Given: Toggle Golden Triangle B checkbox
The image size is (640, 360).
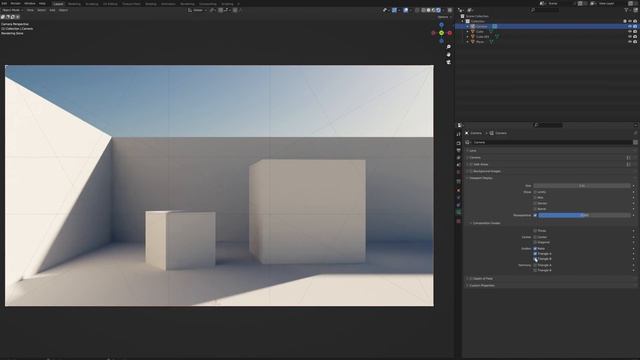Looking at the screenshot, I should (535, 259).
